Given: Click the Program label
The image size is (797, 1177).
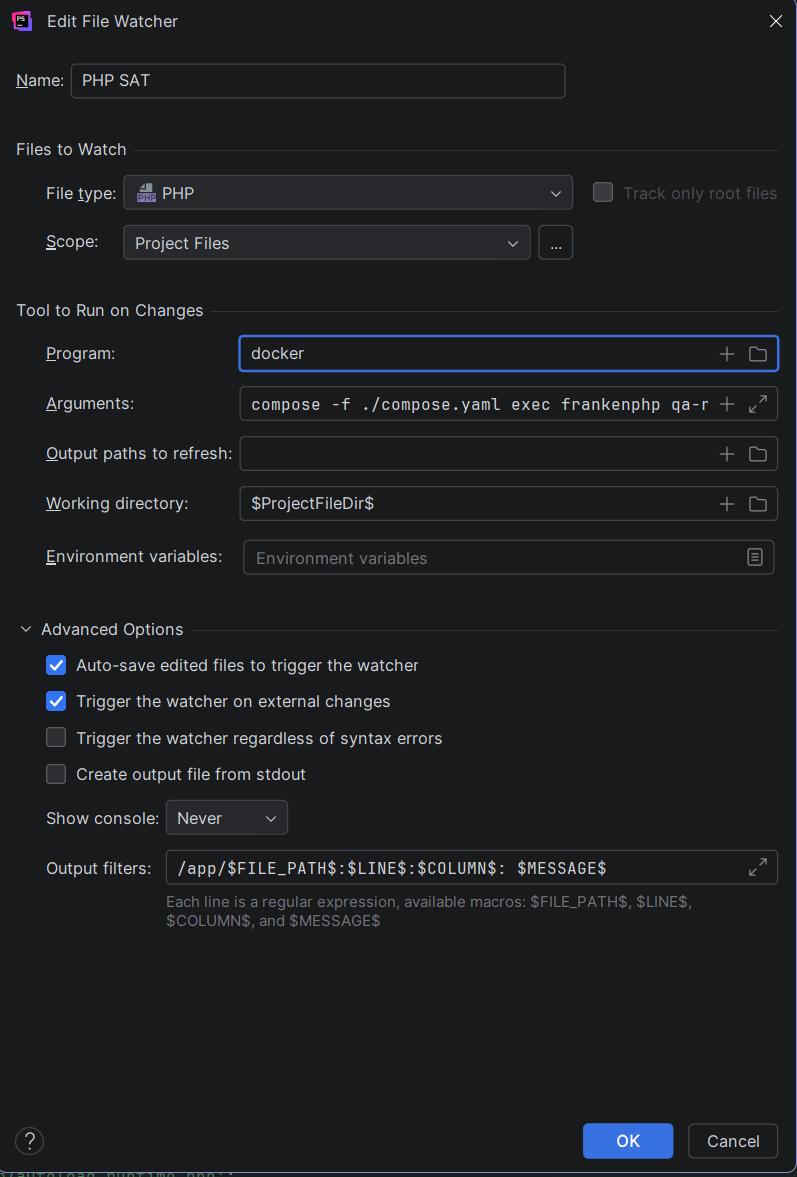Looking at the screenshot, I should (x=81, y=354).
